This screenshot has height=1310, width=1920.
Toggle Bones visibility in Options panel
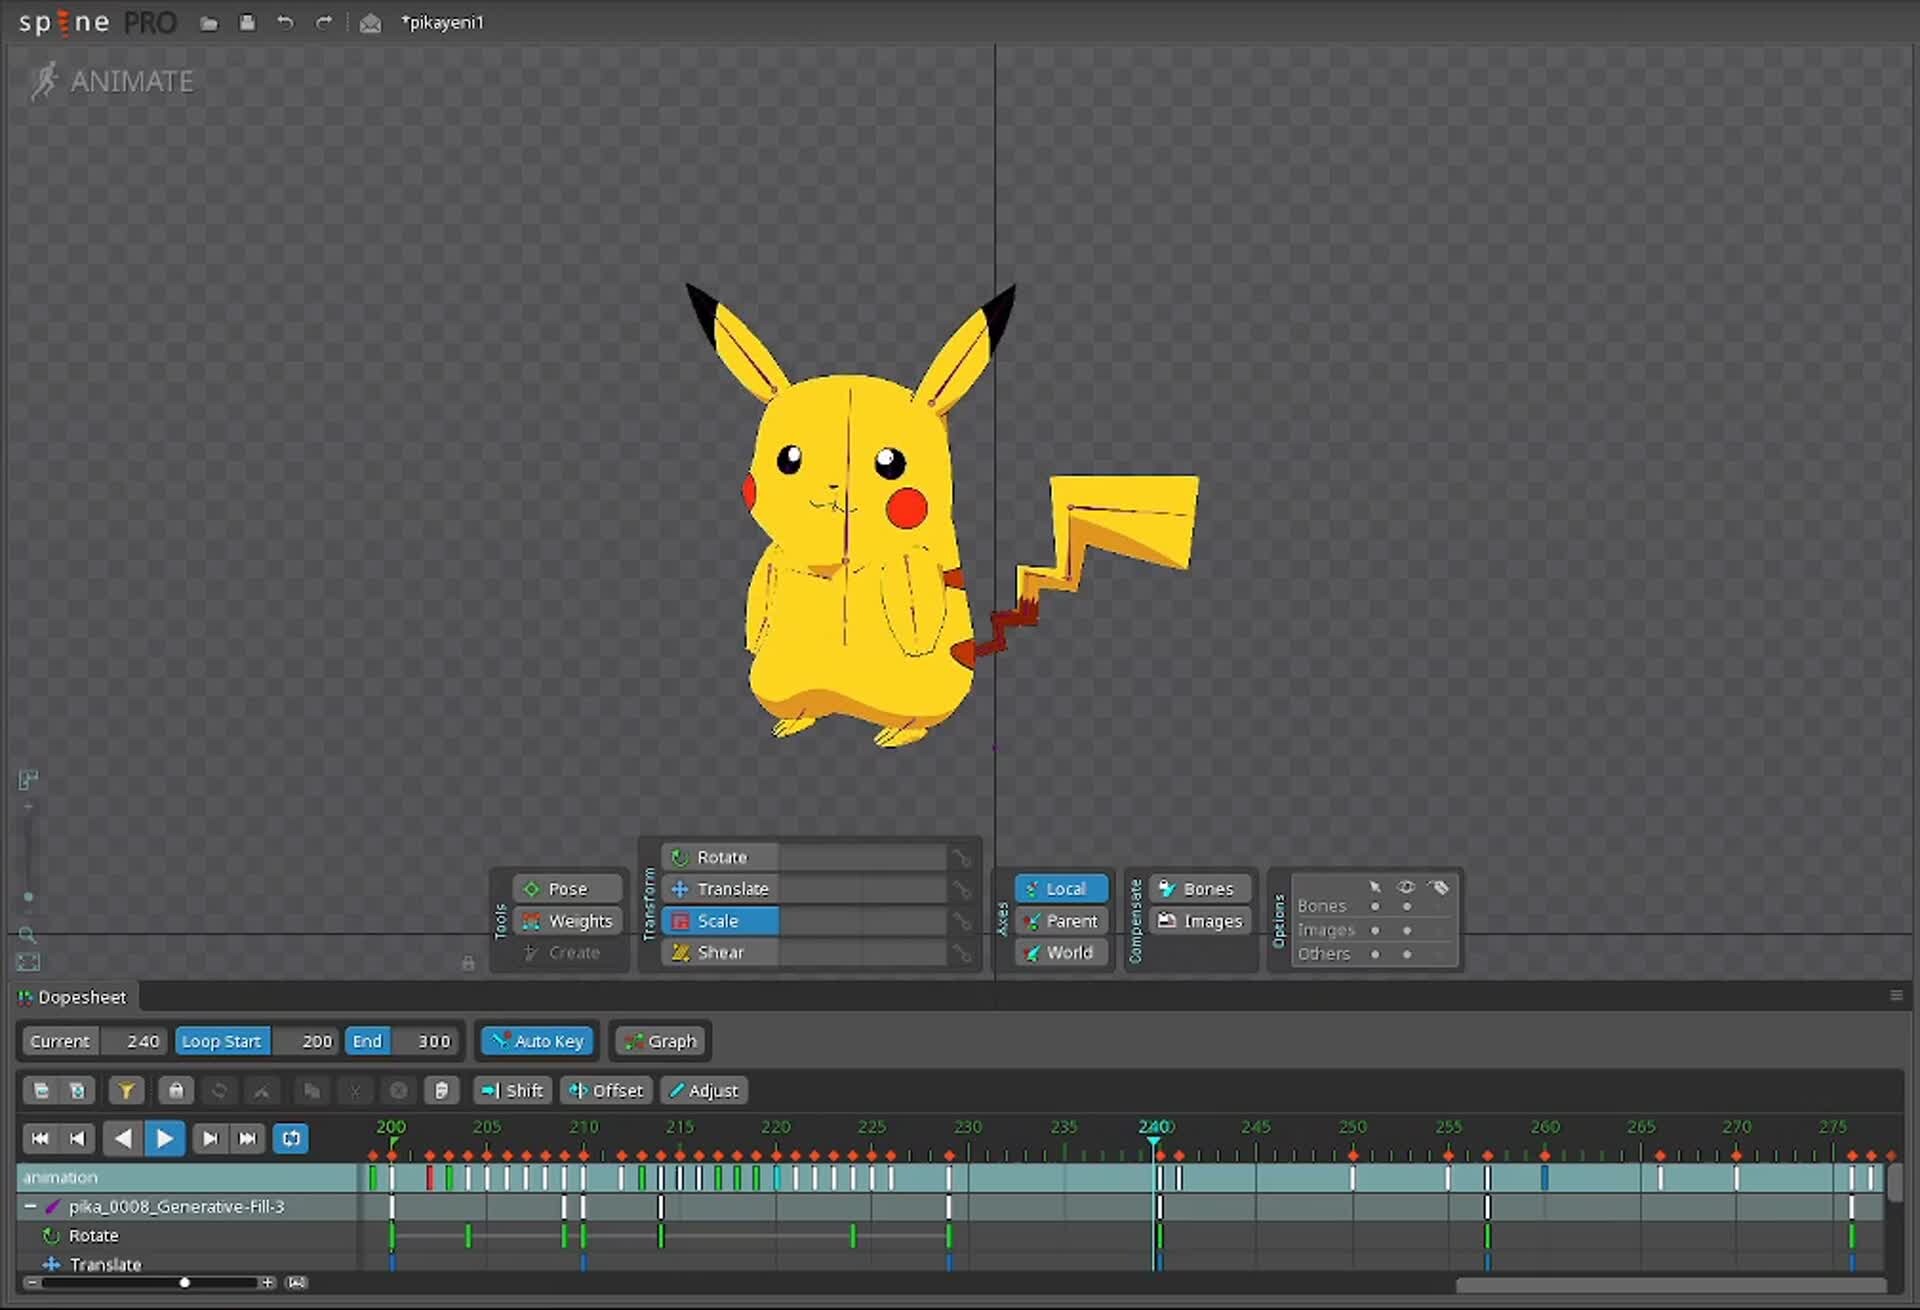point(1406,905)
